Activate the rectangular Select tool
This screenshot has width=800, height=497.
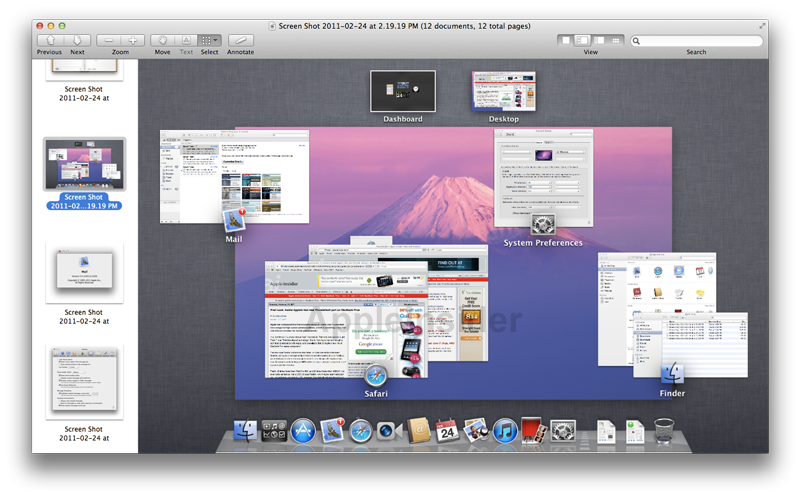[x=205, y=40]
